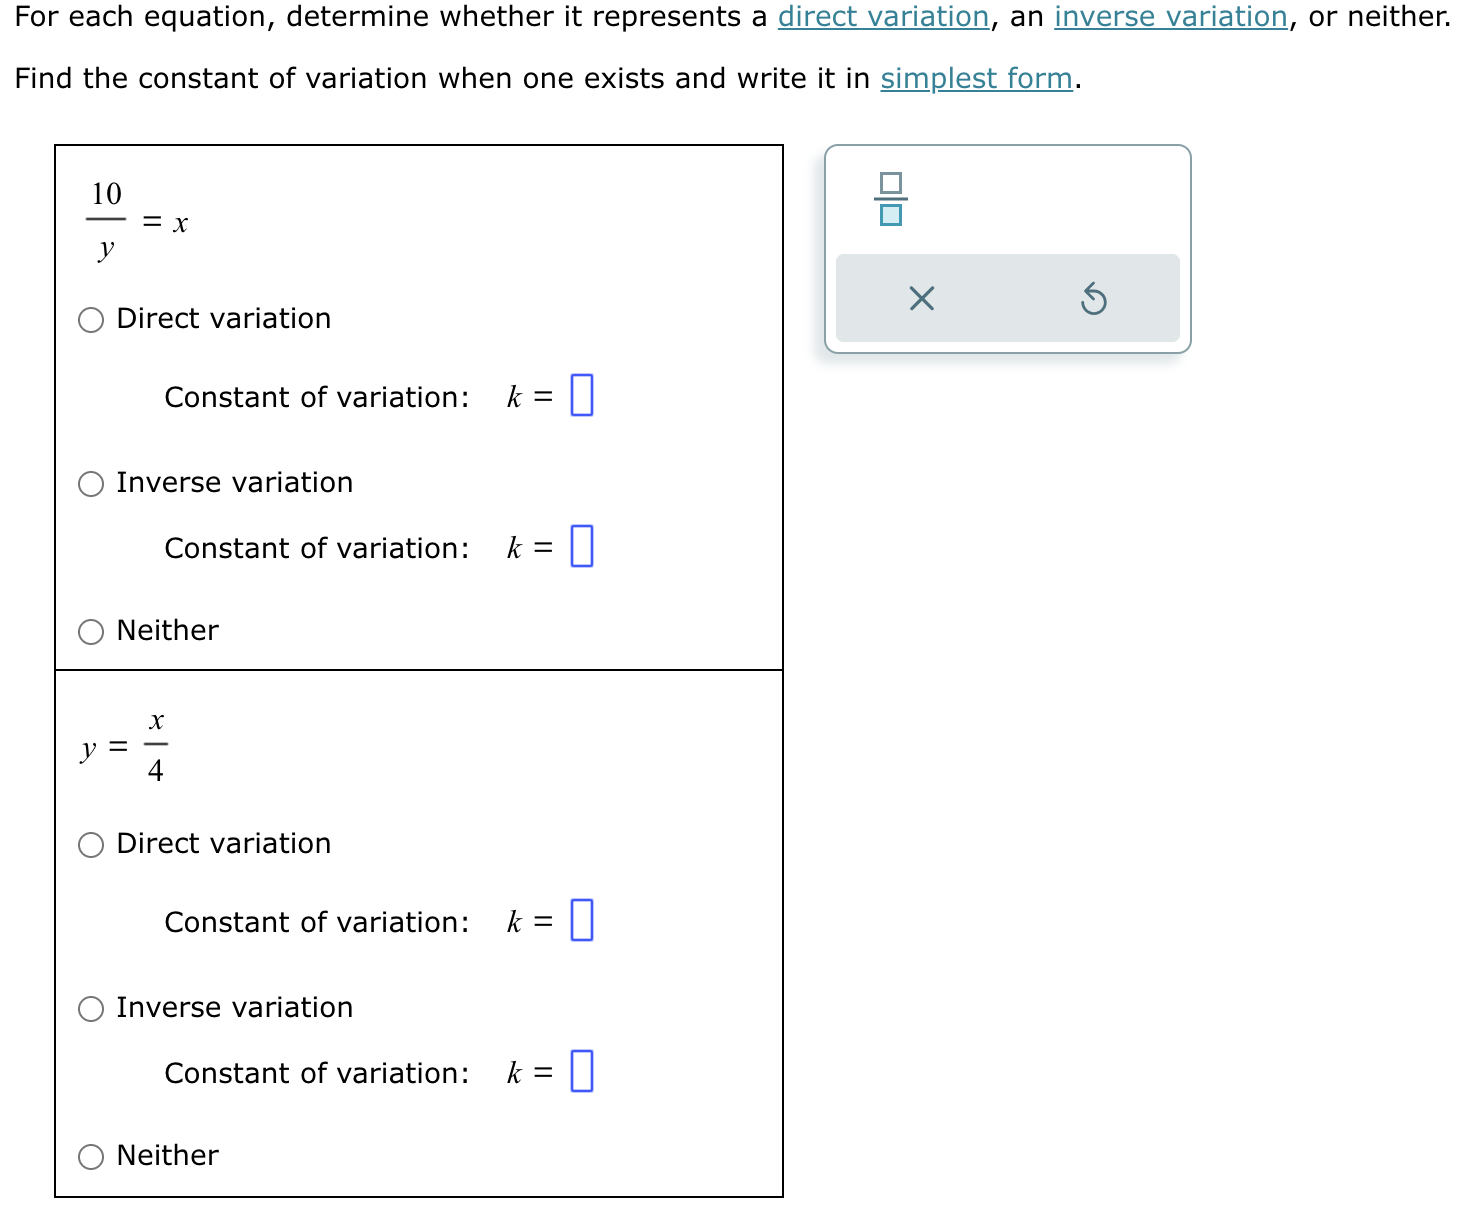Select Neither for y = x/4
1462x1212 pixels.
pos(91,1157)
